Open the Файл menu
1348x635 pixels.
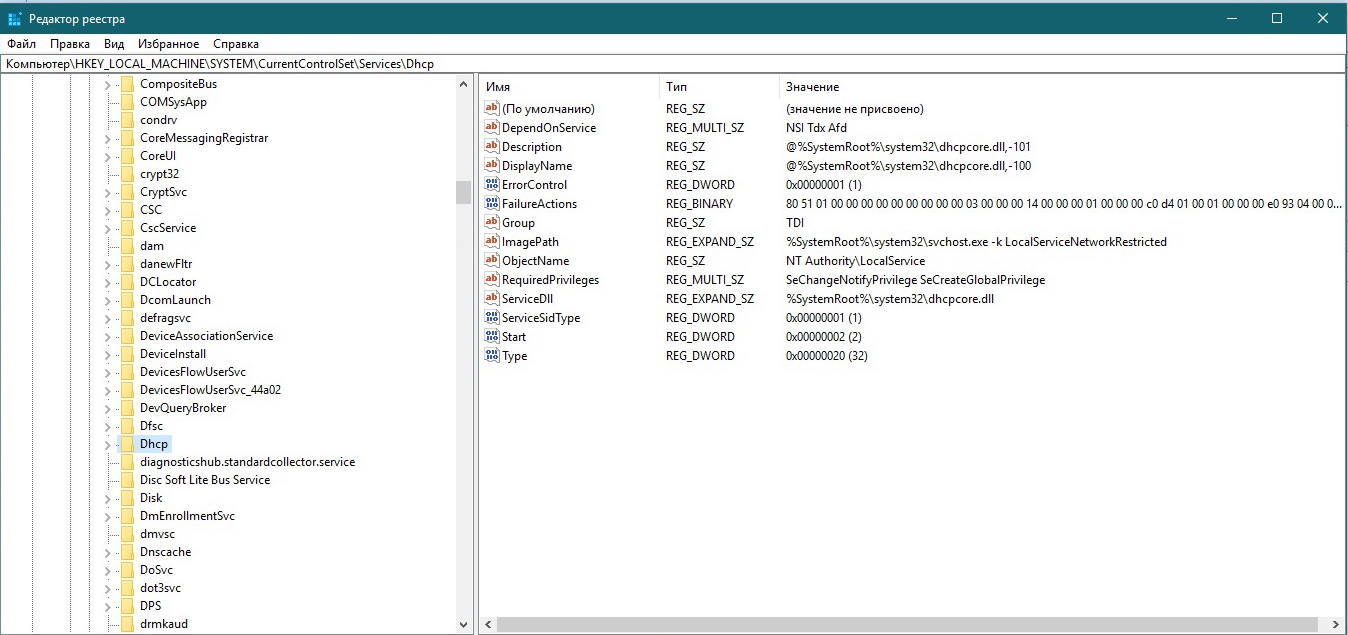point(21,44)
